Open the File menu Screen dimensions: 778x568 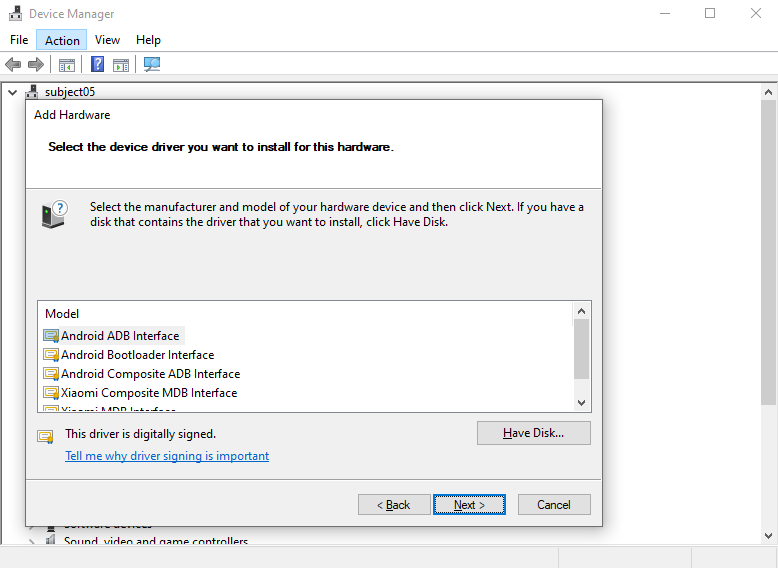click(x=19, y=40)
